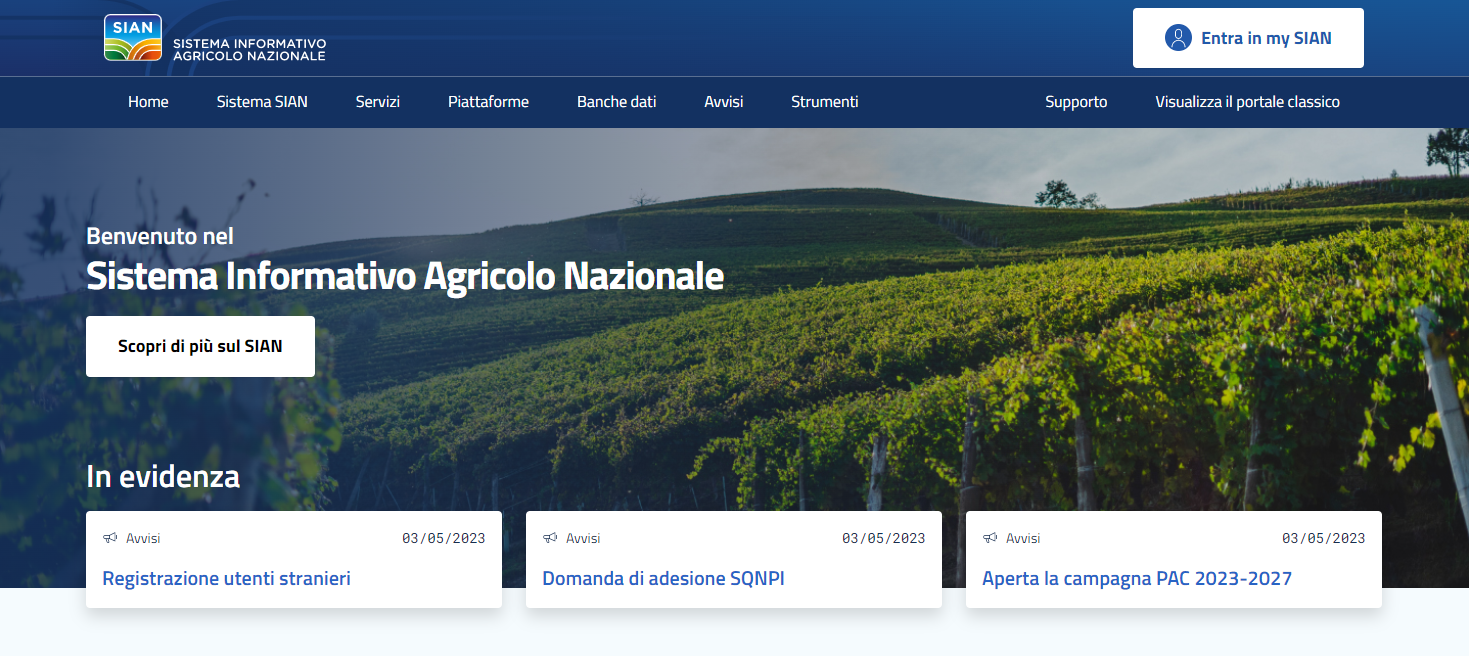The width and height of the screenshot is (1469, 663).
Task: Click the Sistema Informativo Agricolo Nazionale hero title
Action: pos(405,276)
